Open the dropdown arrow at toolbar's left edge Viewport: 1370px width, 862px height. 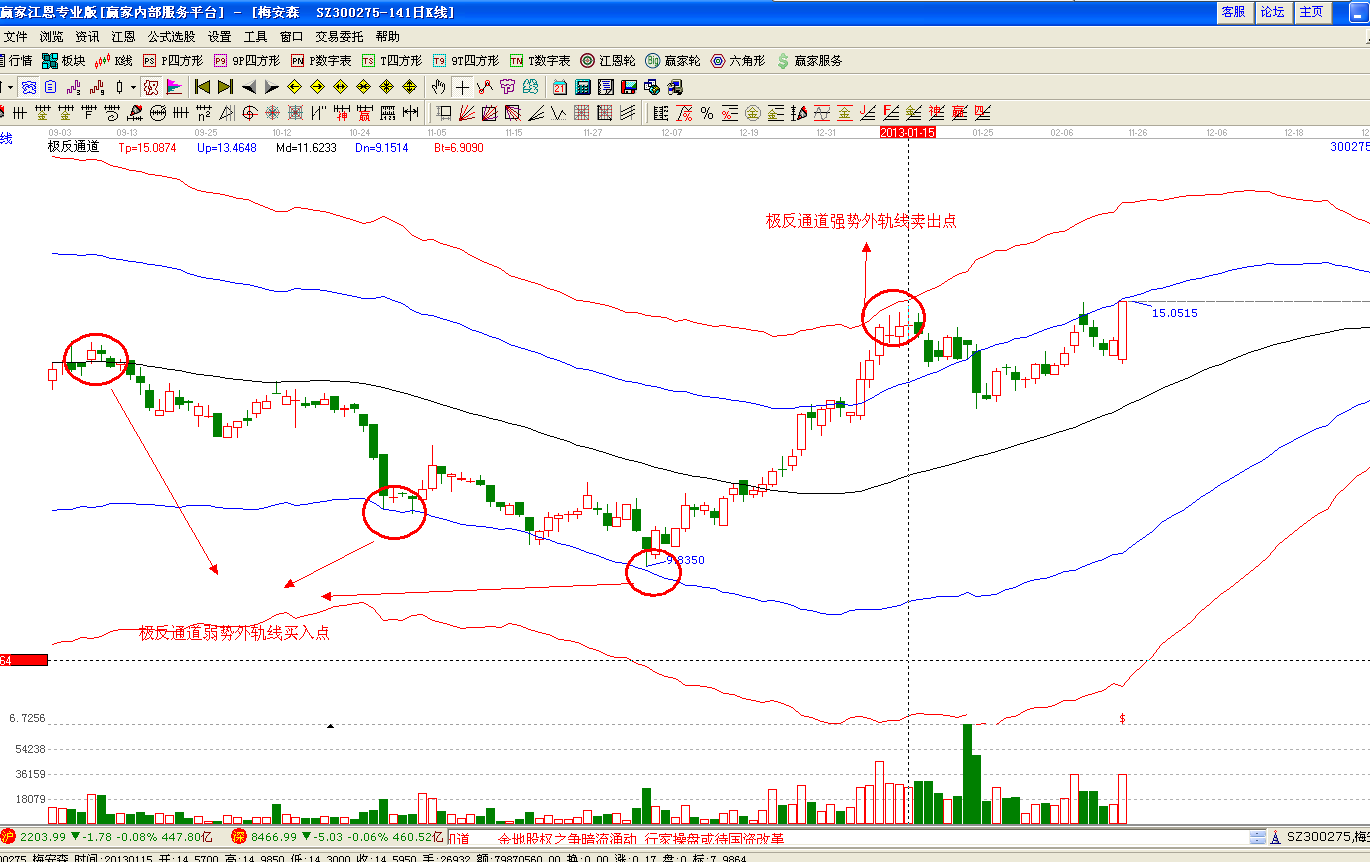click(9, 87)
